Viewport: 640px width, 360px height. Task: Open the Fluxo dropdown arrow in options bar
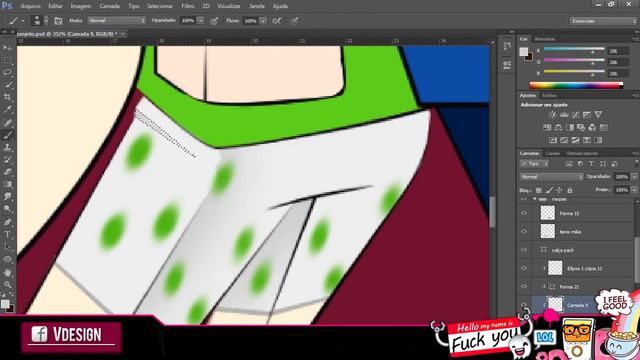click(263, 20)
